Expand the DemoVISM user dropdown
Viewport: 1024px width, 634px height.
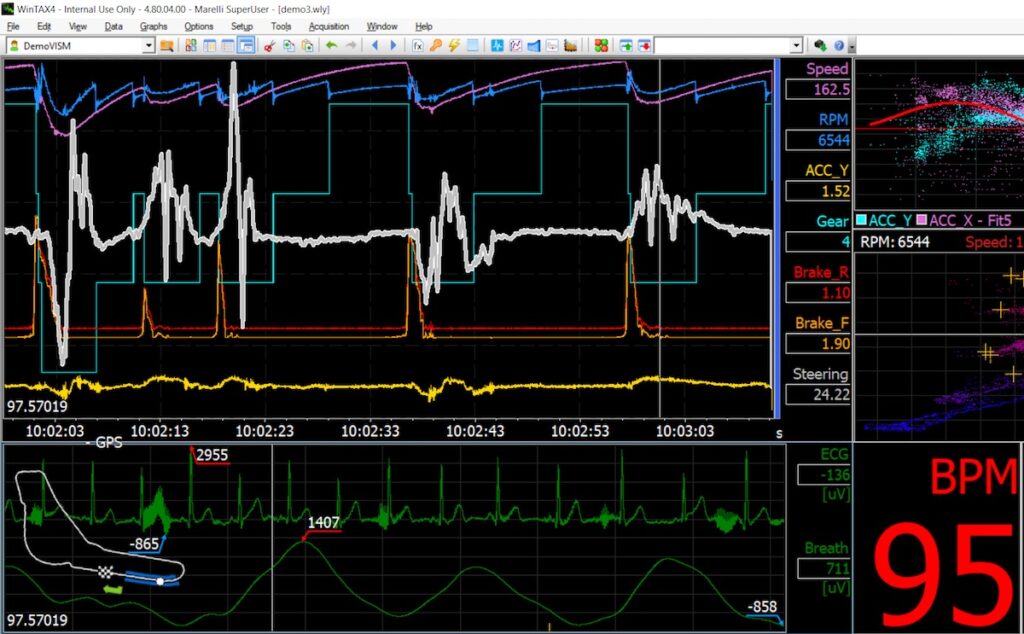(149, 46)
